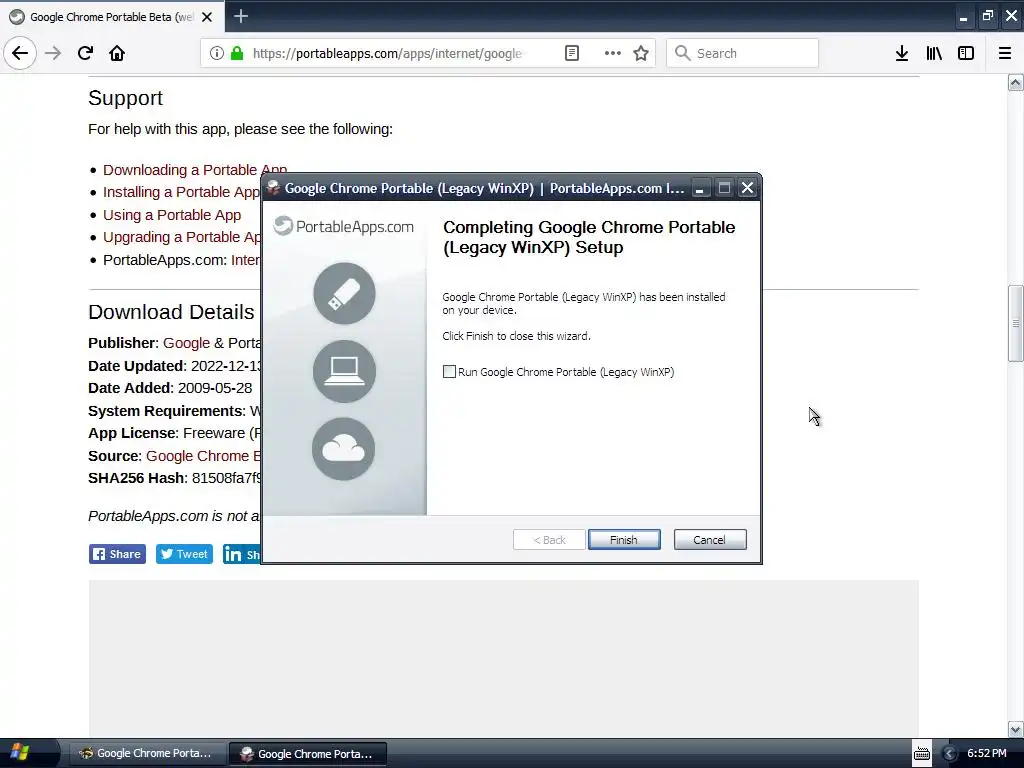Open a new tab with the plus icon

[x=241, y=16]
